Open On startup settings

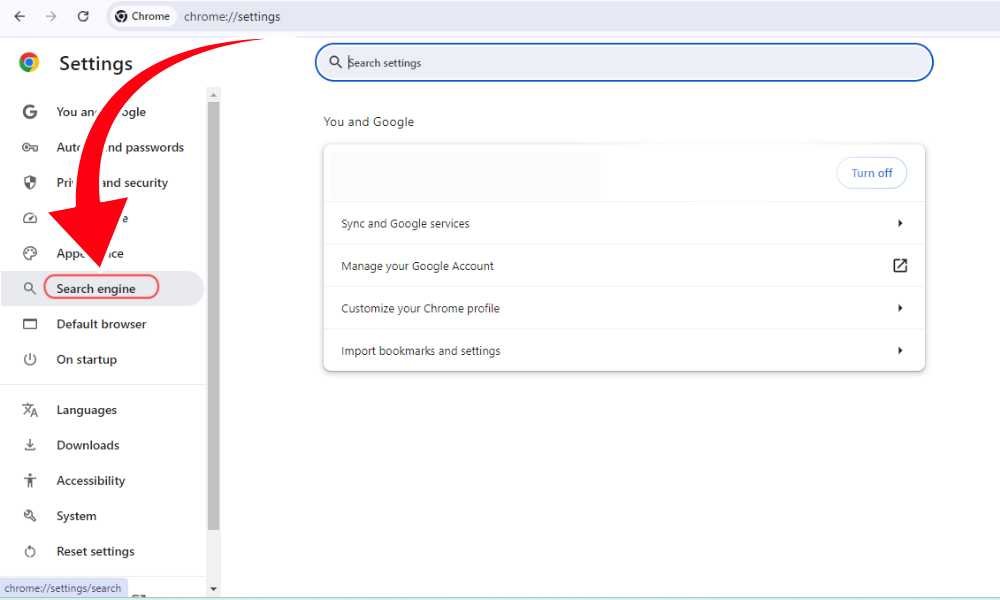pyautogui.click(x=87, y=359)
